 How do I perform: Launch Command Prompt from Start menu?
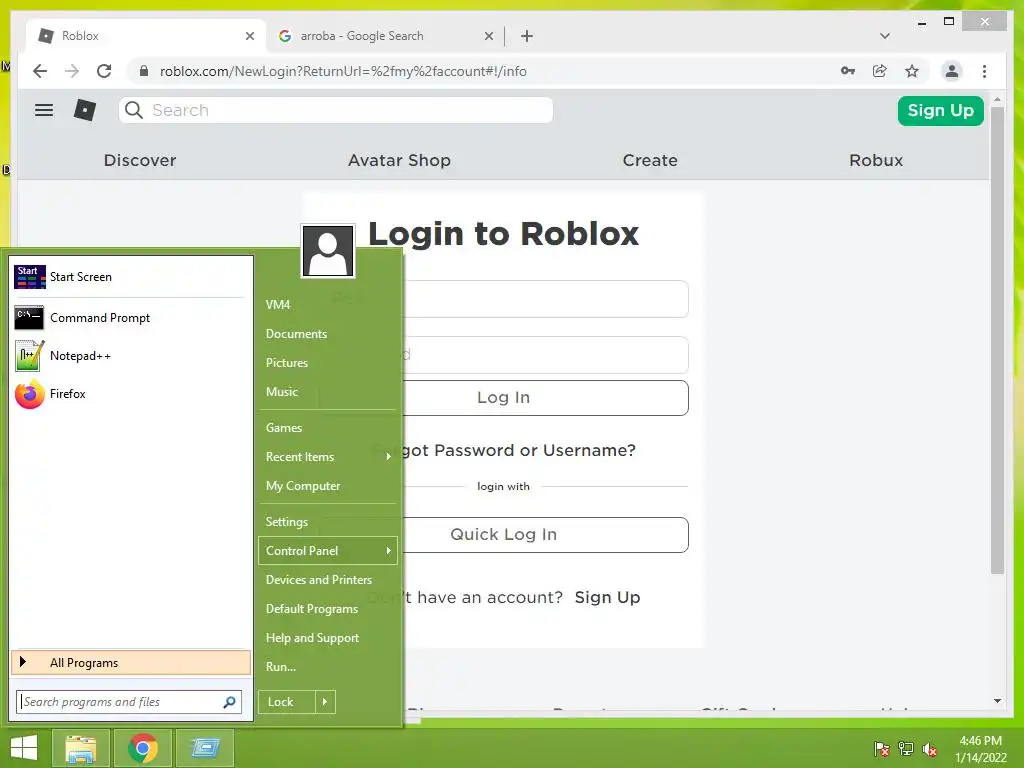click(129, 318)
